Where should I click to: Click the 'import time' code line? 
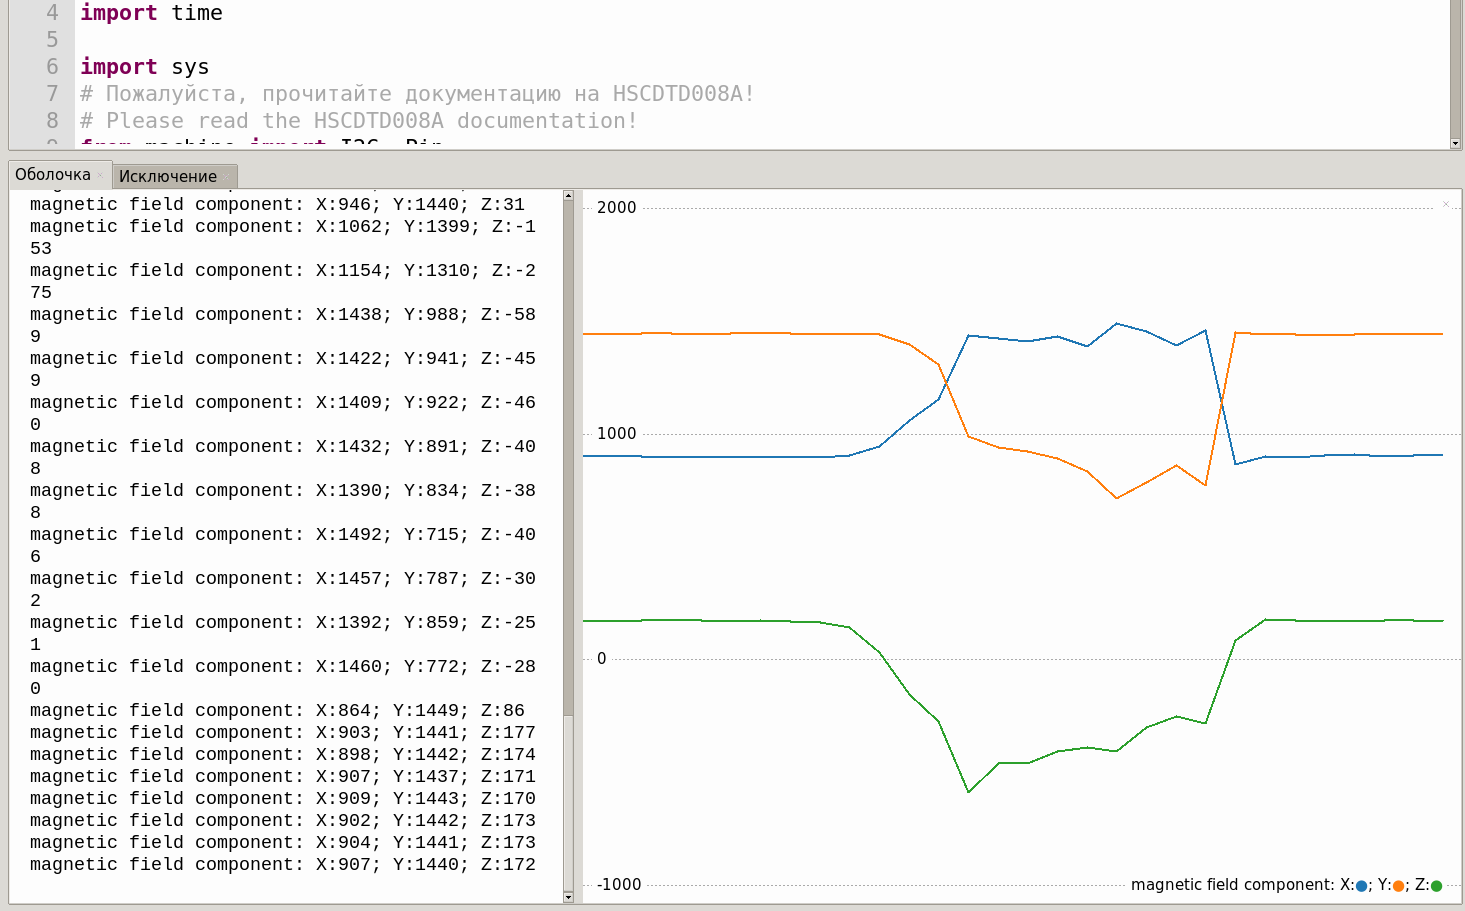click(x=151, y=13)
